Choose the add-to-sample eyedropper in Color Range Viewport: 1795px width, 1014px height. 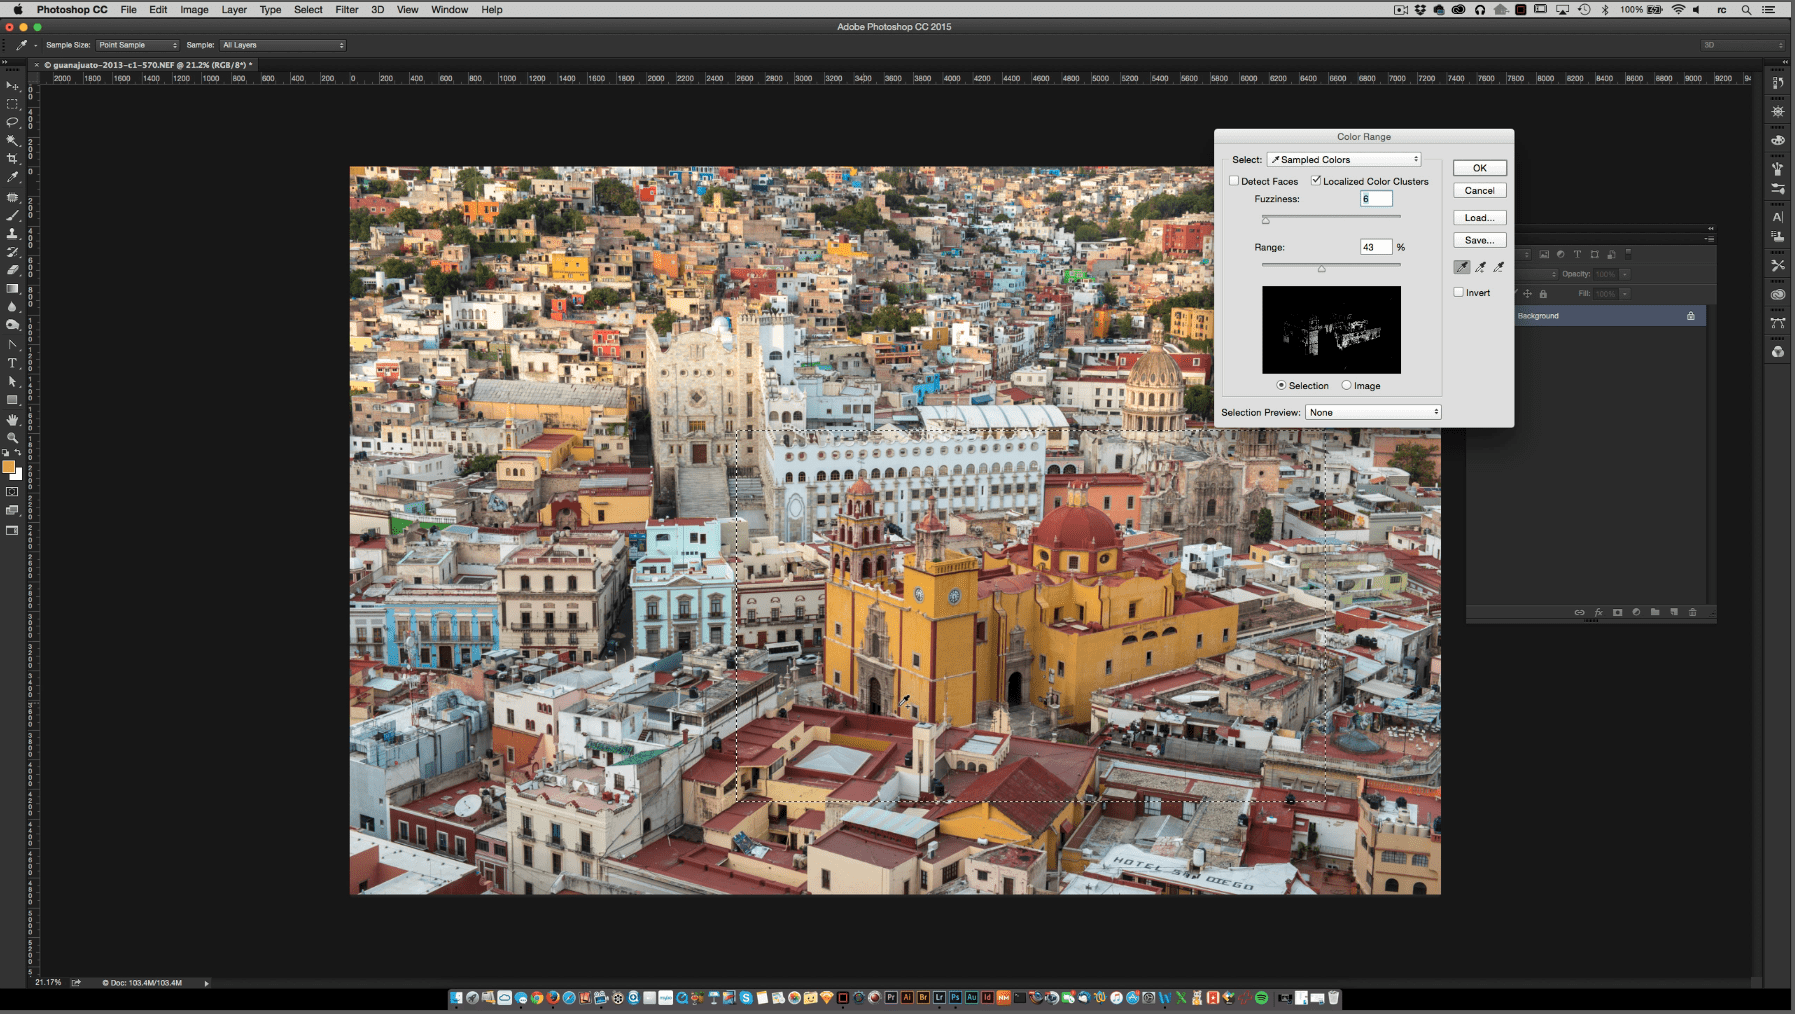point(1481,267)
